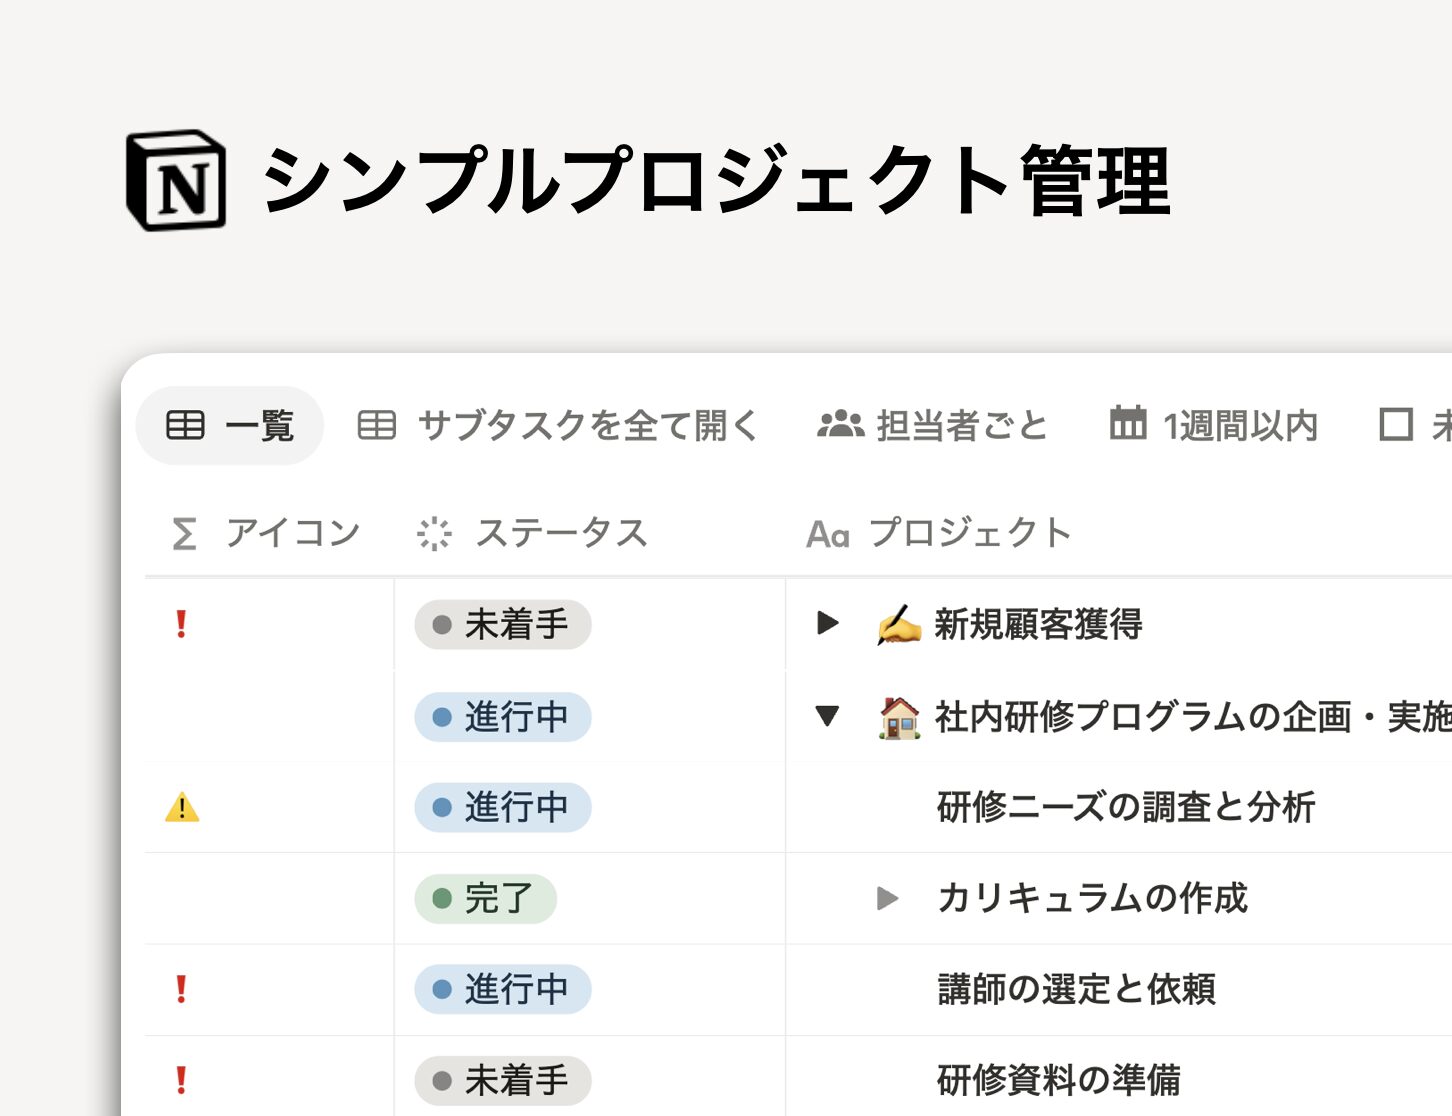Image resolution: width=1452 pixels, height=1116 pixels.
Task: Click the プロジェクト column header
Action: pos(940,533)
